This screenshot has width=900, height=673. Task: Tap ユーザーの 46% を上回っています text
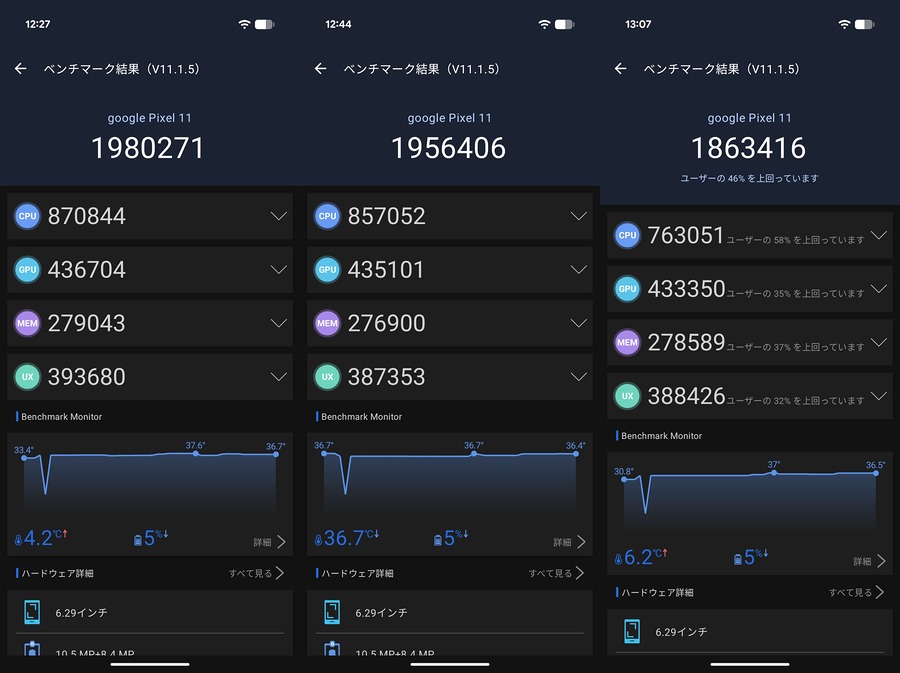point(749,178)
